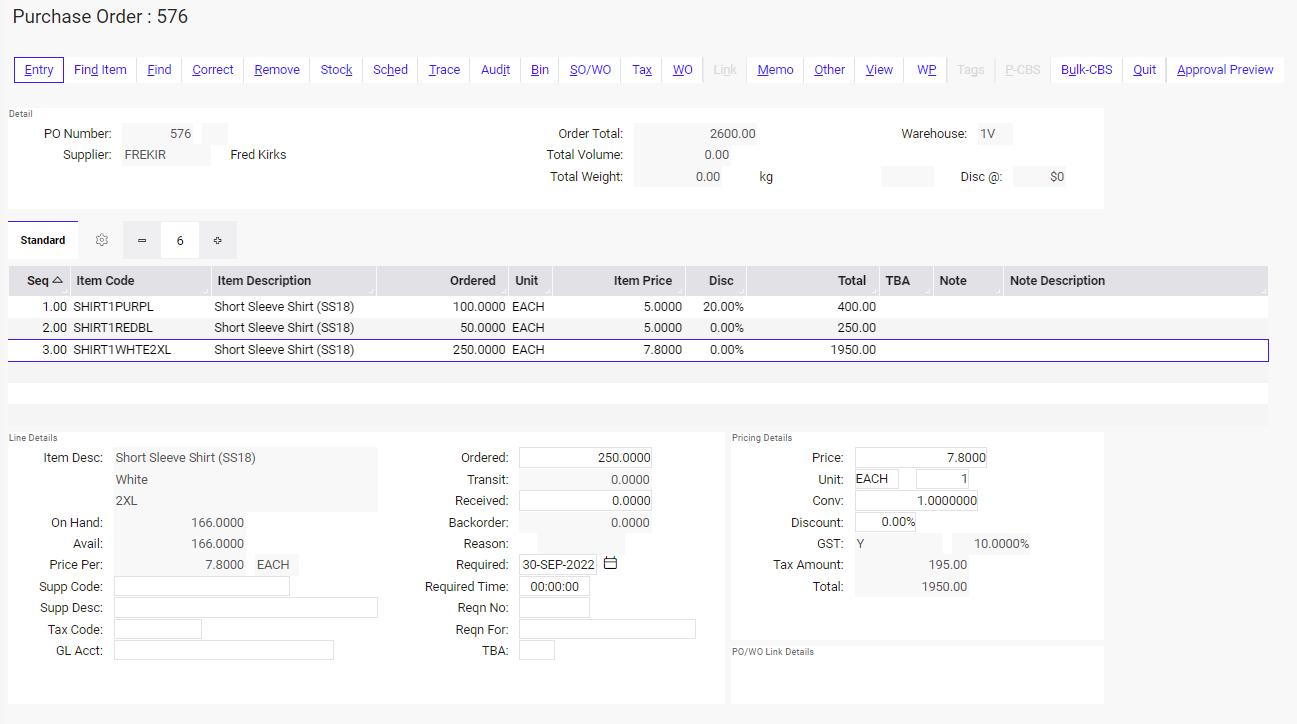Click the TBA checkbox field
Viewport: 1297px width, 724px height.
click(537, 649)
